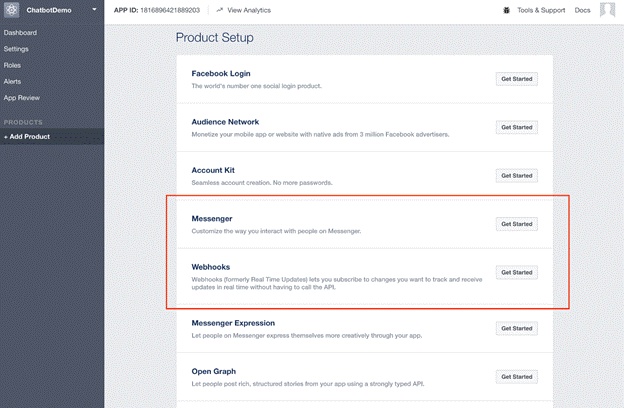
Task: Click the Messenger product title
Action: pos(212,219)
